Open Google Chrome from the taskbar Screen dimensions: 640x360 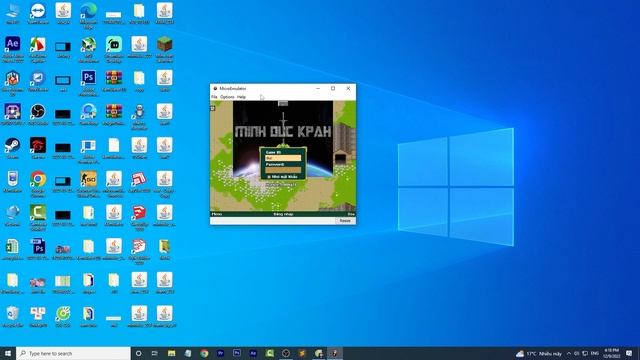tap(204, 353)
